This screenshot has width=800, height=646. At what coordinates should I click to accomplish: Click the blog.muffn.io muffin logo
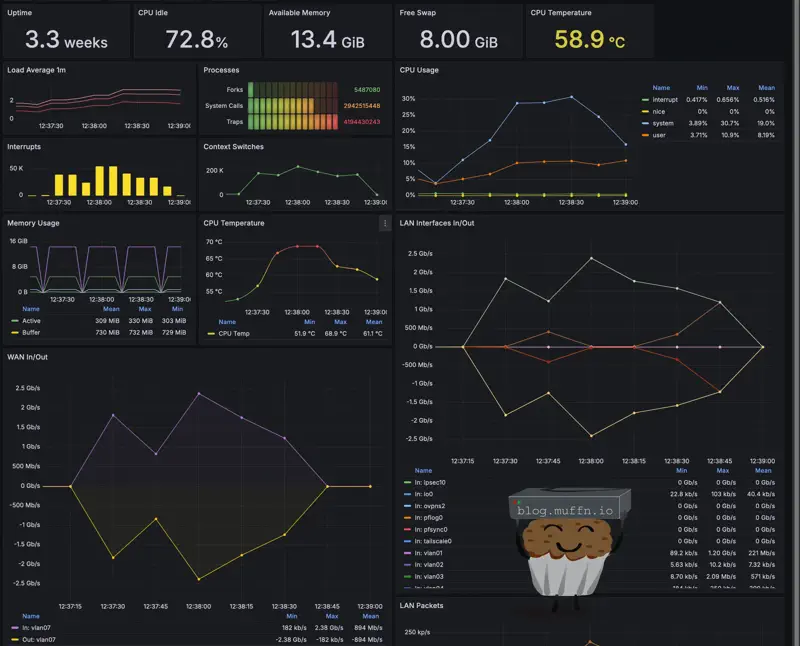(564, 536)
